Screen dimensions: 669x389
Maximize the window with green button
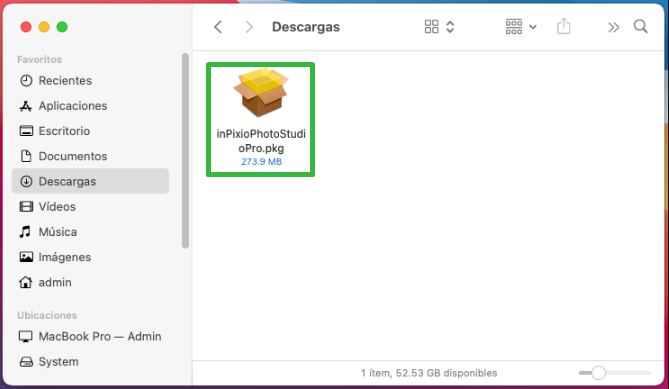(62, 27)
